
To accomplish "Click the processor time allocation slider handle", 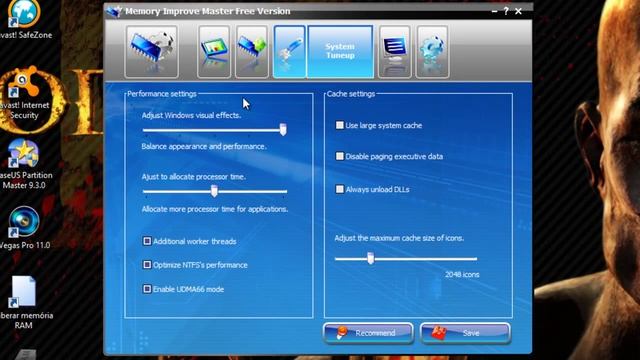I will 214,191.
